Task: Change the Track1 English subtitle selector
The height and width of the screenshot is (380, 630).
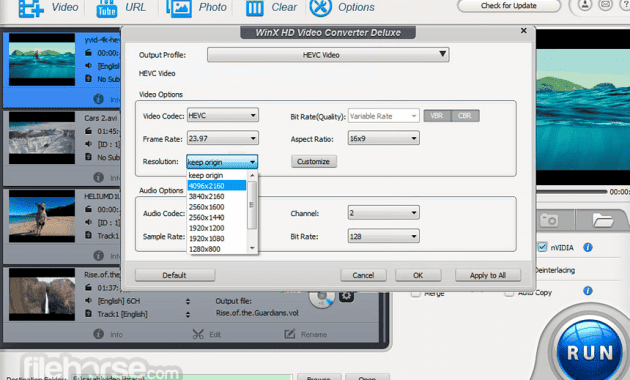Action: [188, 314]
